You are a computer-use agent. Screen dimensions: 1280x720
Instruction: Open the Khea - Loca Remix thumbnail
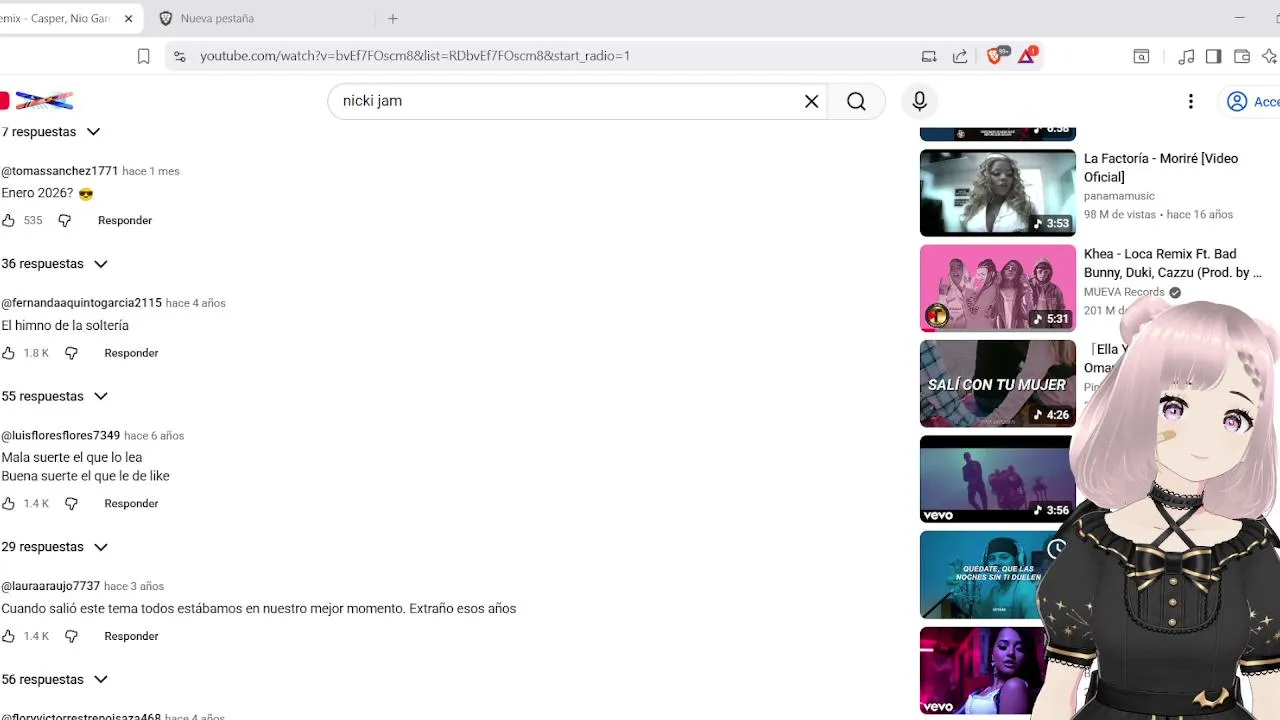click(998, 288)
